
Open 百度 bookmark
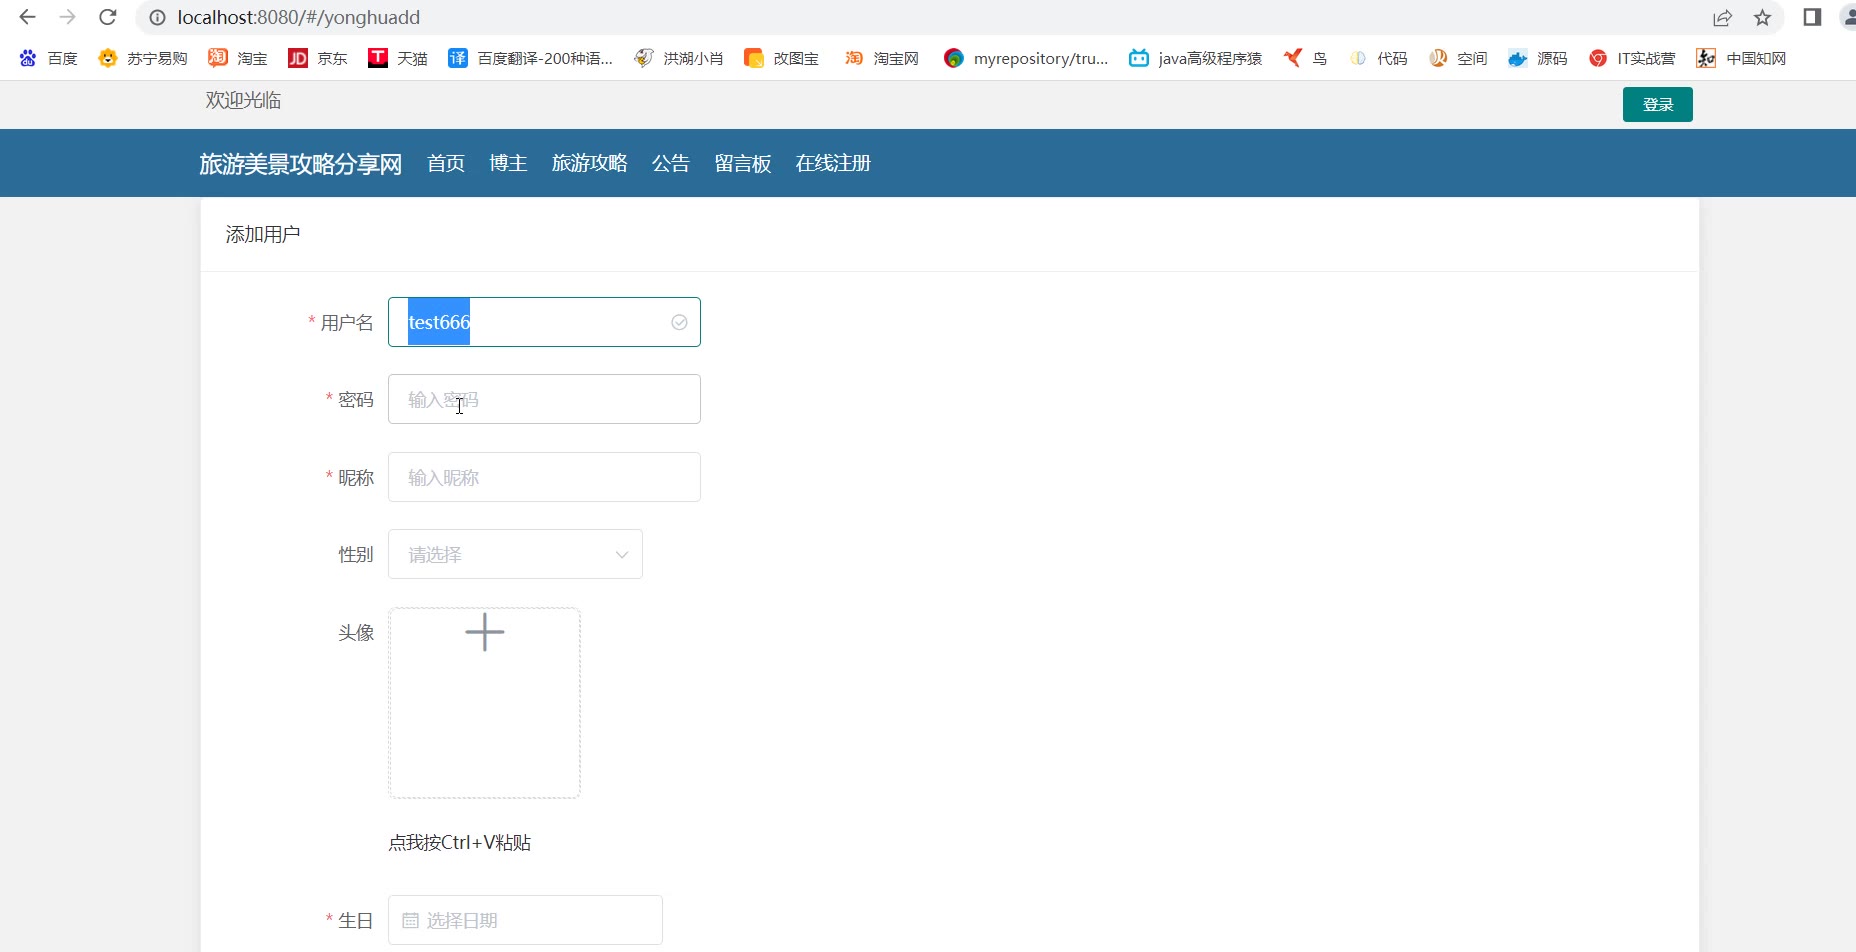click(48, 58)
